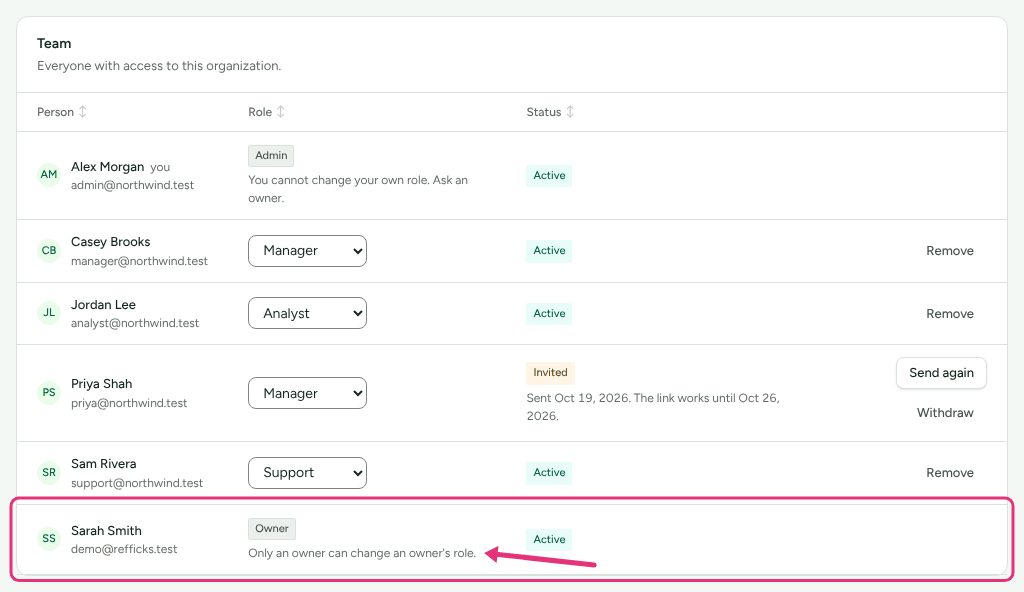Click the name Casey Brooks
Image resolution: width=1024 pixels, height=592 pixels.
point(110,242)
